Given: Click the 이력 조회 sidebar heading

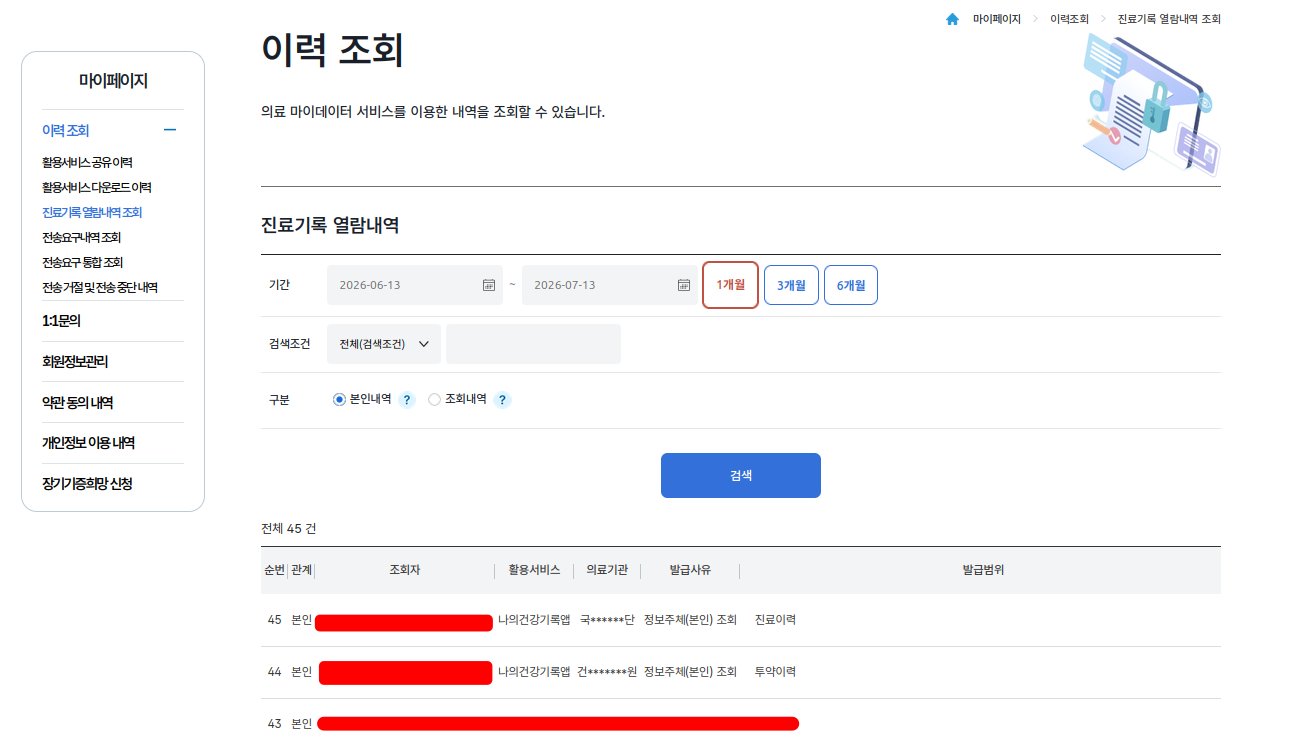Looking at the screenshot, I should (x=66, y=130).
